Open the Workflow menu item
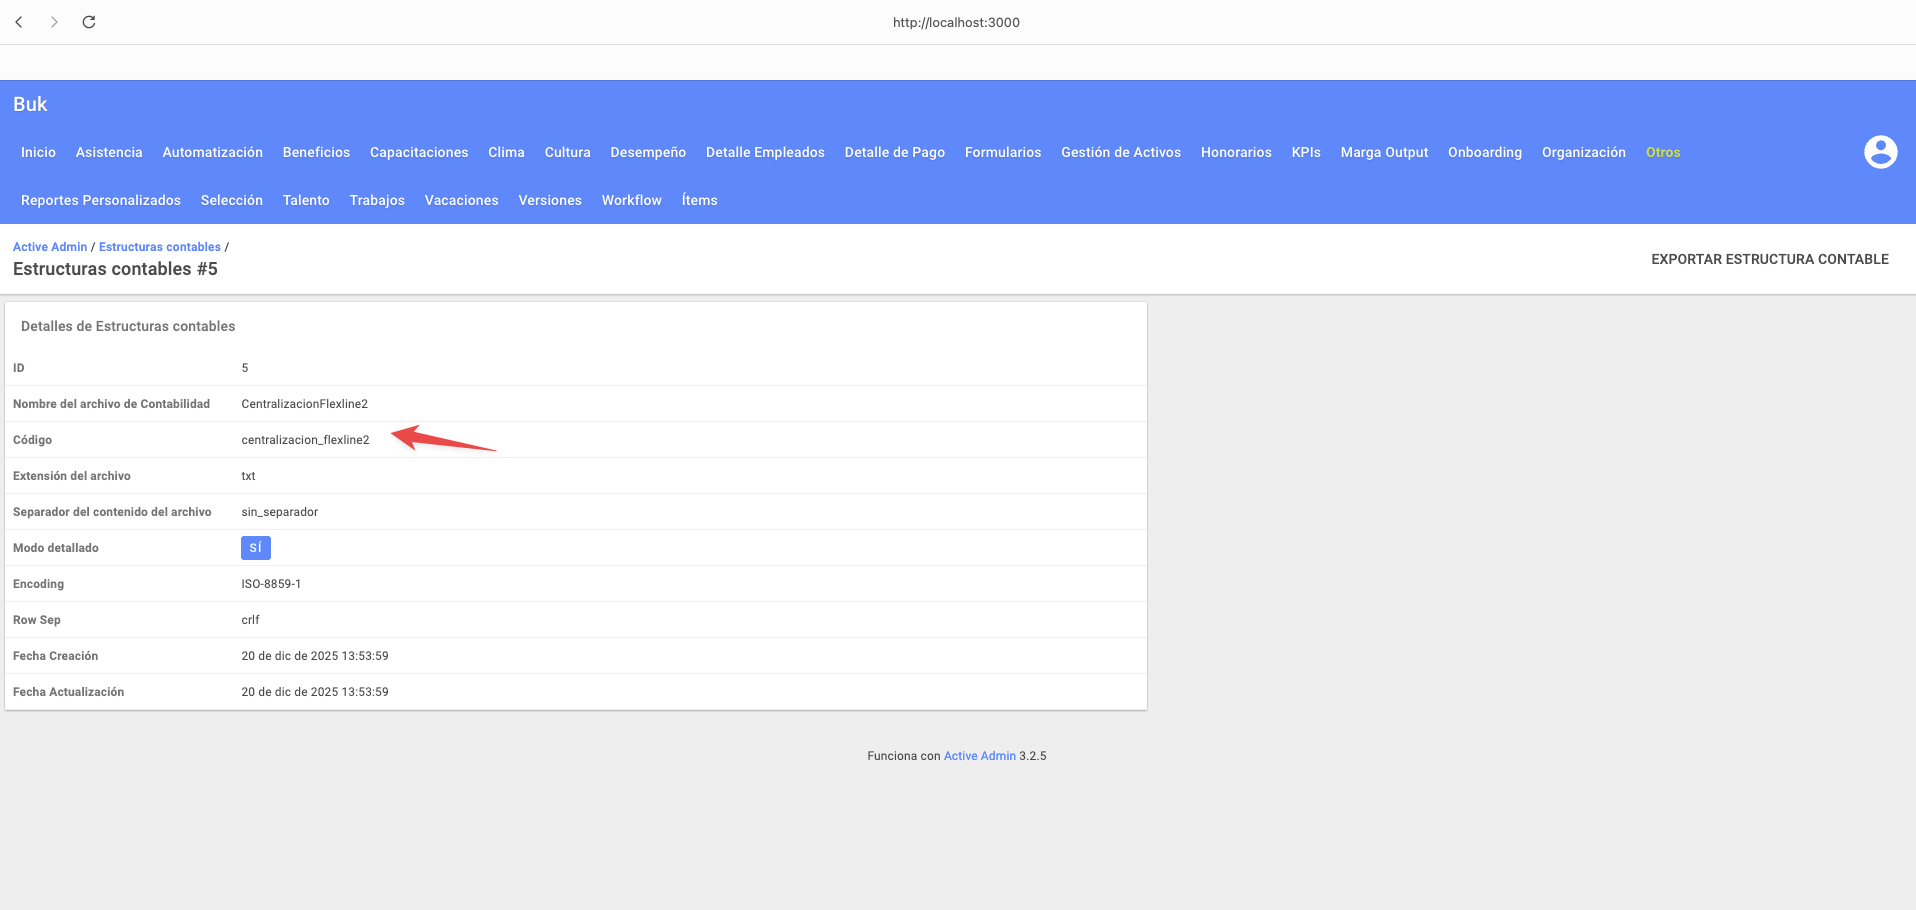 tap(631, 200)
